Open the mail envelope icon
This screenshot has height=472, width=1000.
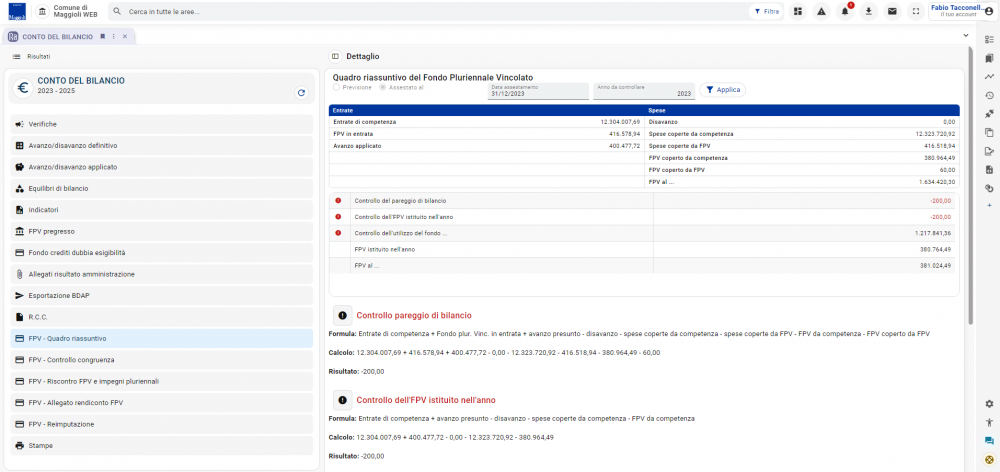tap(892, 11)
